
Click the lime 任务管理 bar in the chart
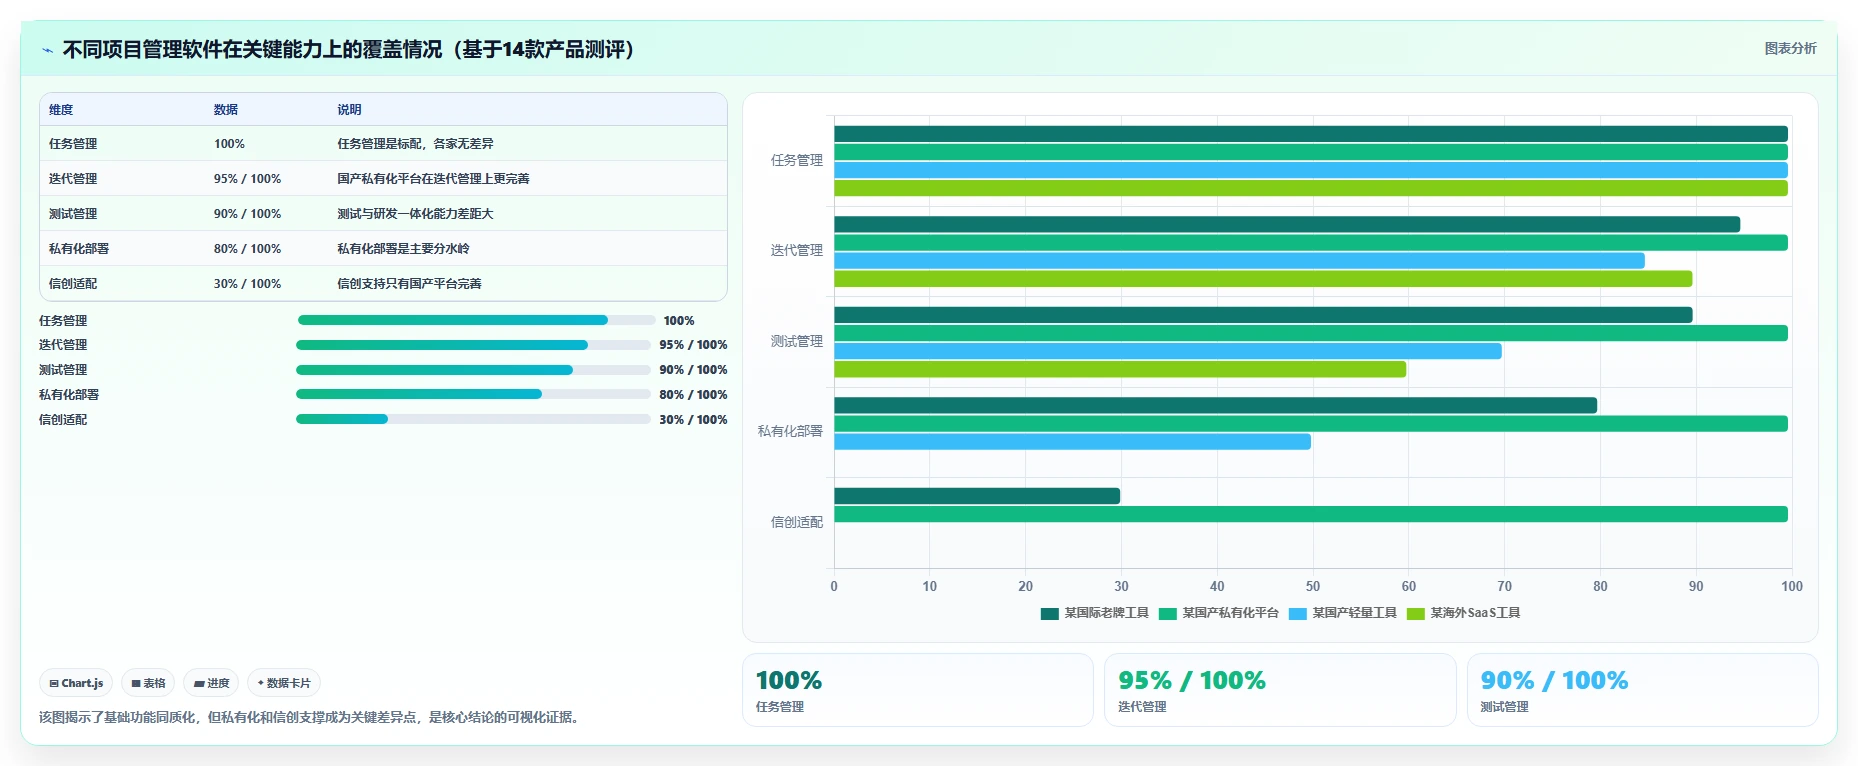(x=1311, y=188)
